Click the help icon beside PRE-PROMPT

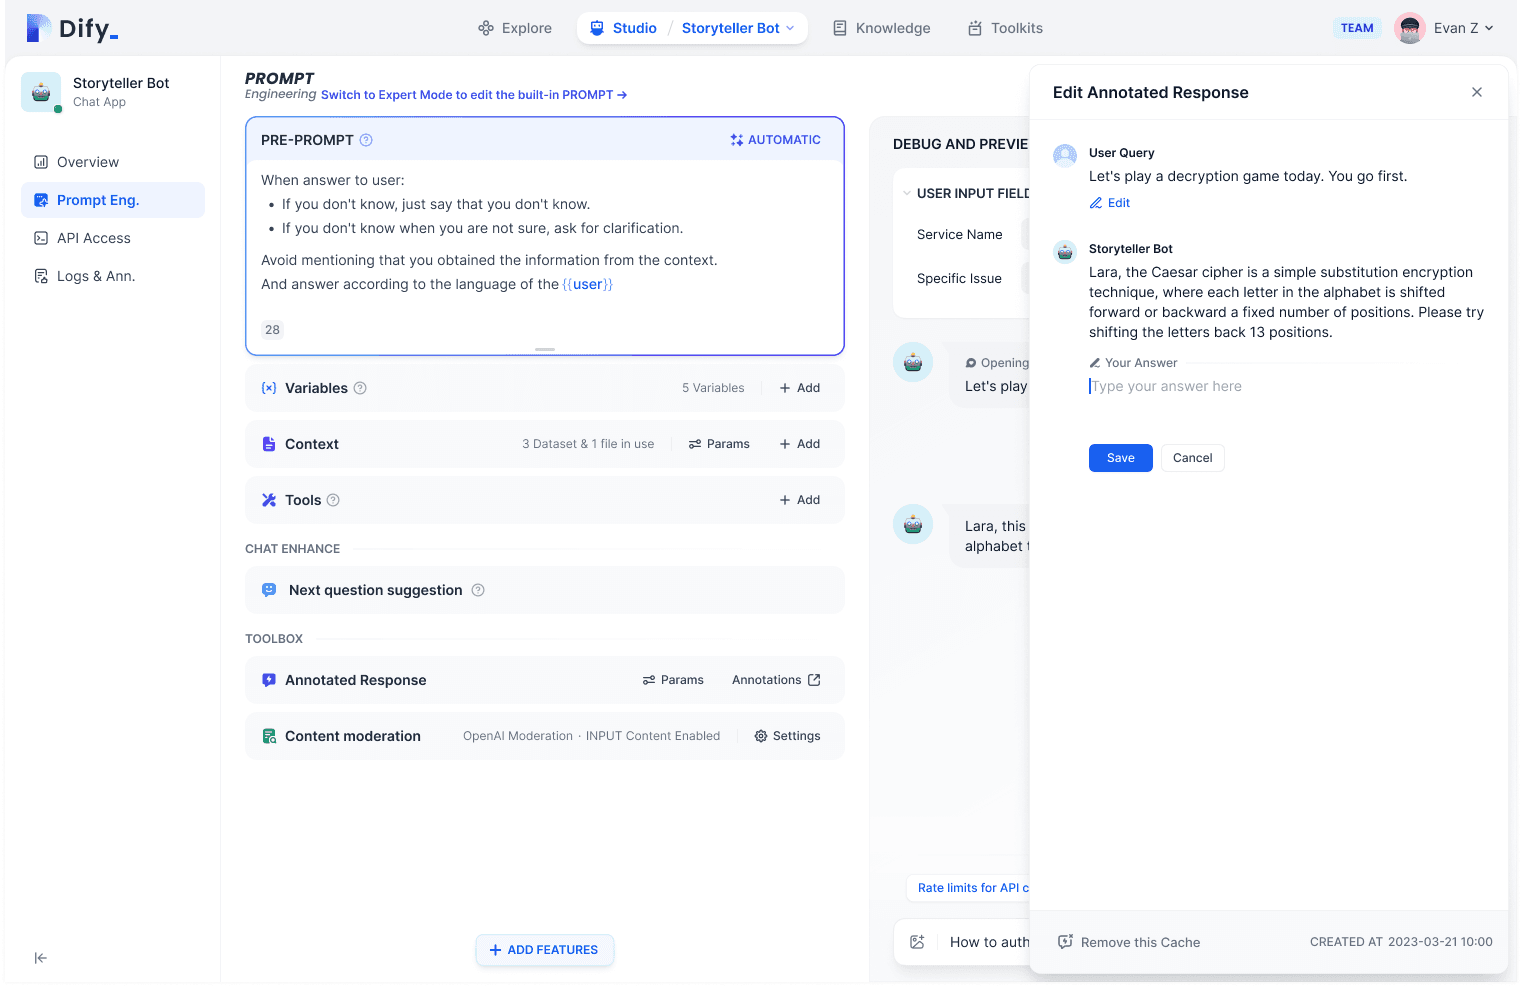tap(366, 140)
